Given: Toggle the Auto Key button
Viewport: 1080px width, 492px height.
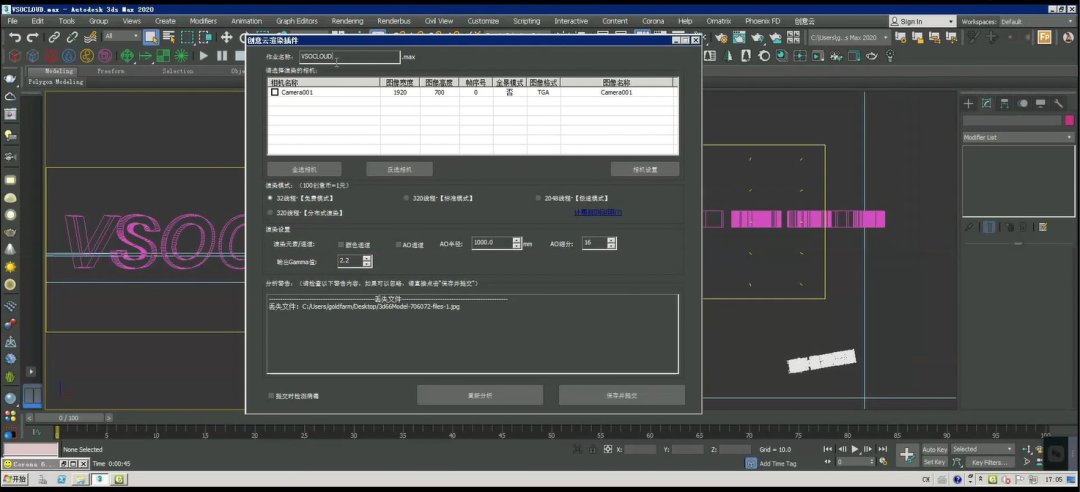Looking at the screenshot, I should (935, 449).
